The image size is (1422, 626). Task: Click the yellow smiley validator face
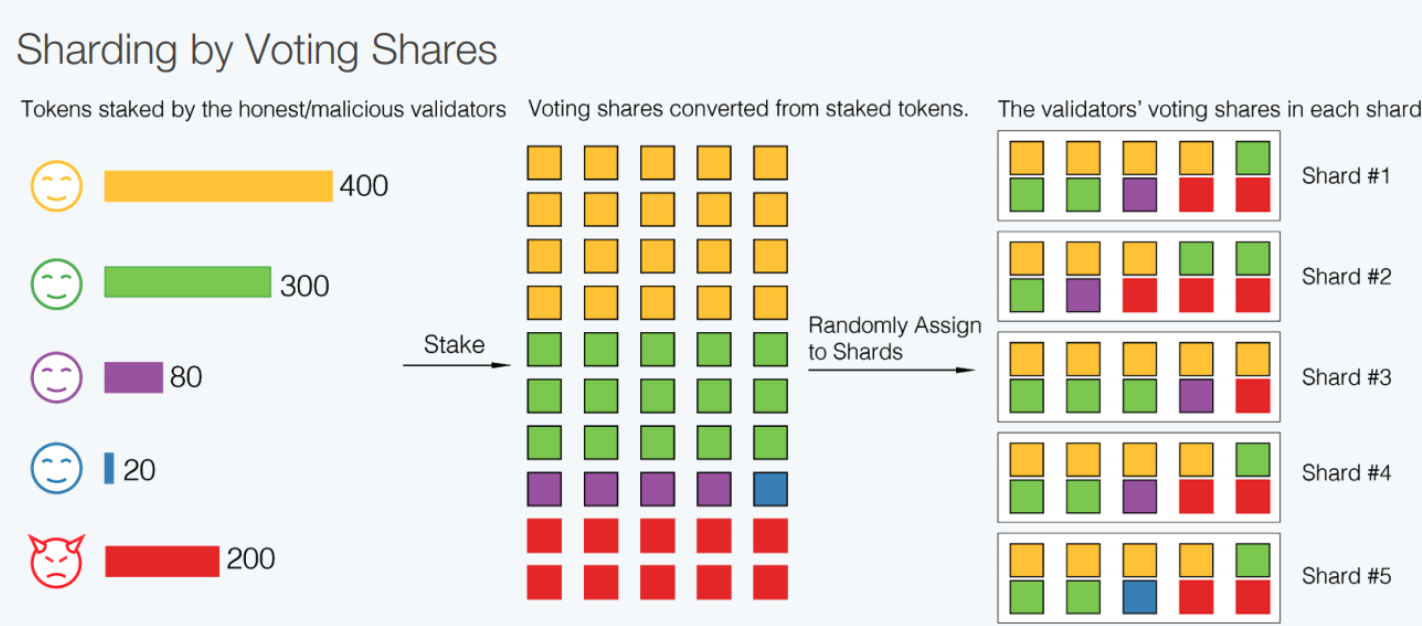point(57,186)
